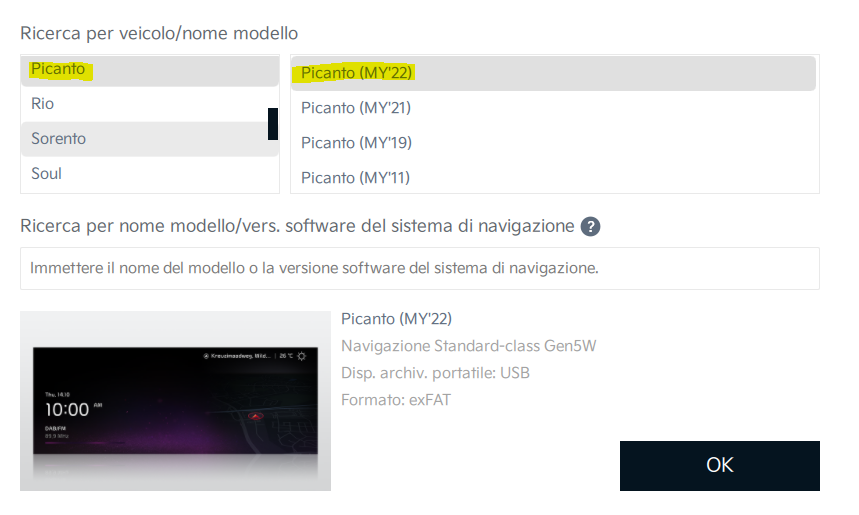
Task: Click the sun brightness icon in preview
Action: point(301,356)
